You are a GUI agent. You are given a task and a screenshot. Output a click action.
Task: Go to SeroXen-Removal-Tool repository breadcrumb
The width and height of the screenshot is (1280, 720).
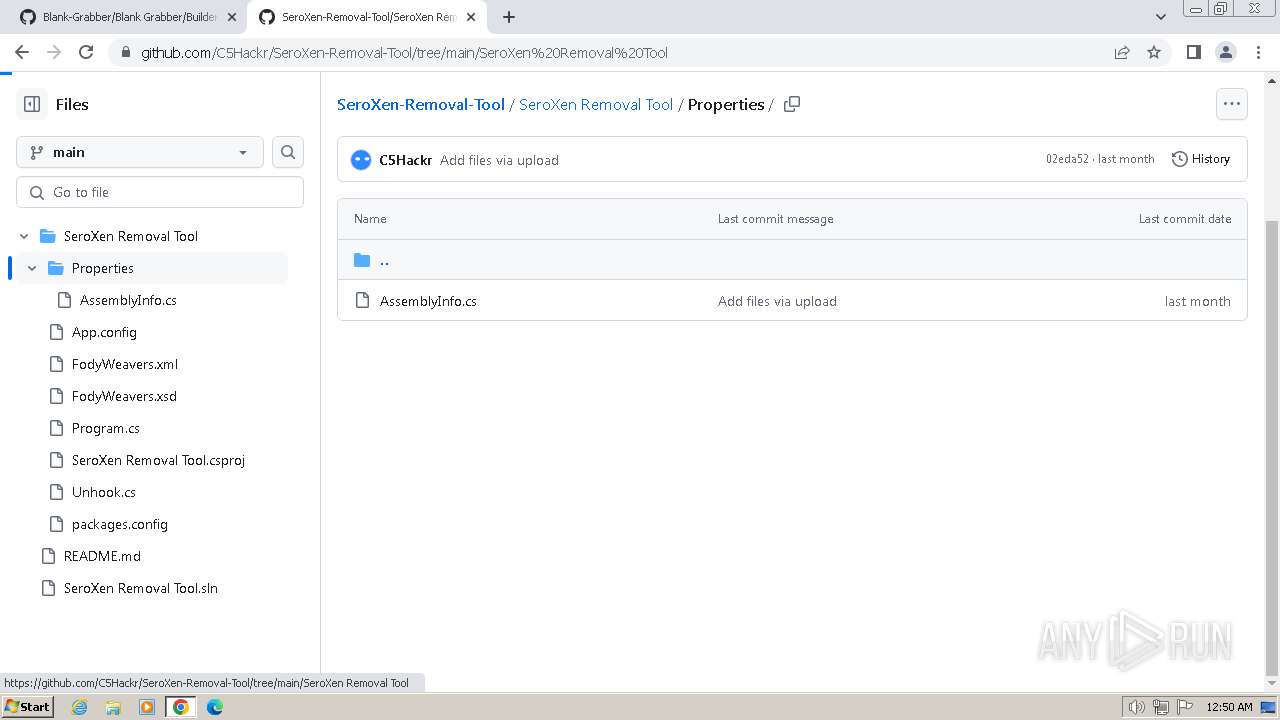(x=421, y=104)
